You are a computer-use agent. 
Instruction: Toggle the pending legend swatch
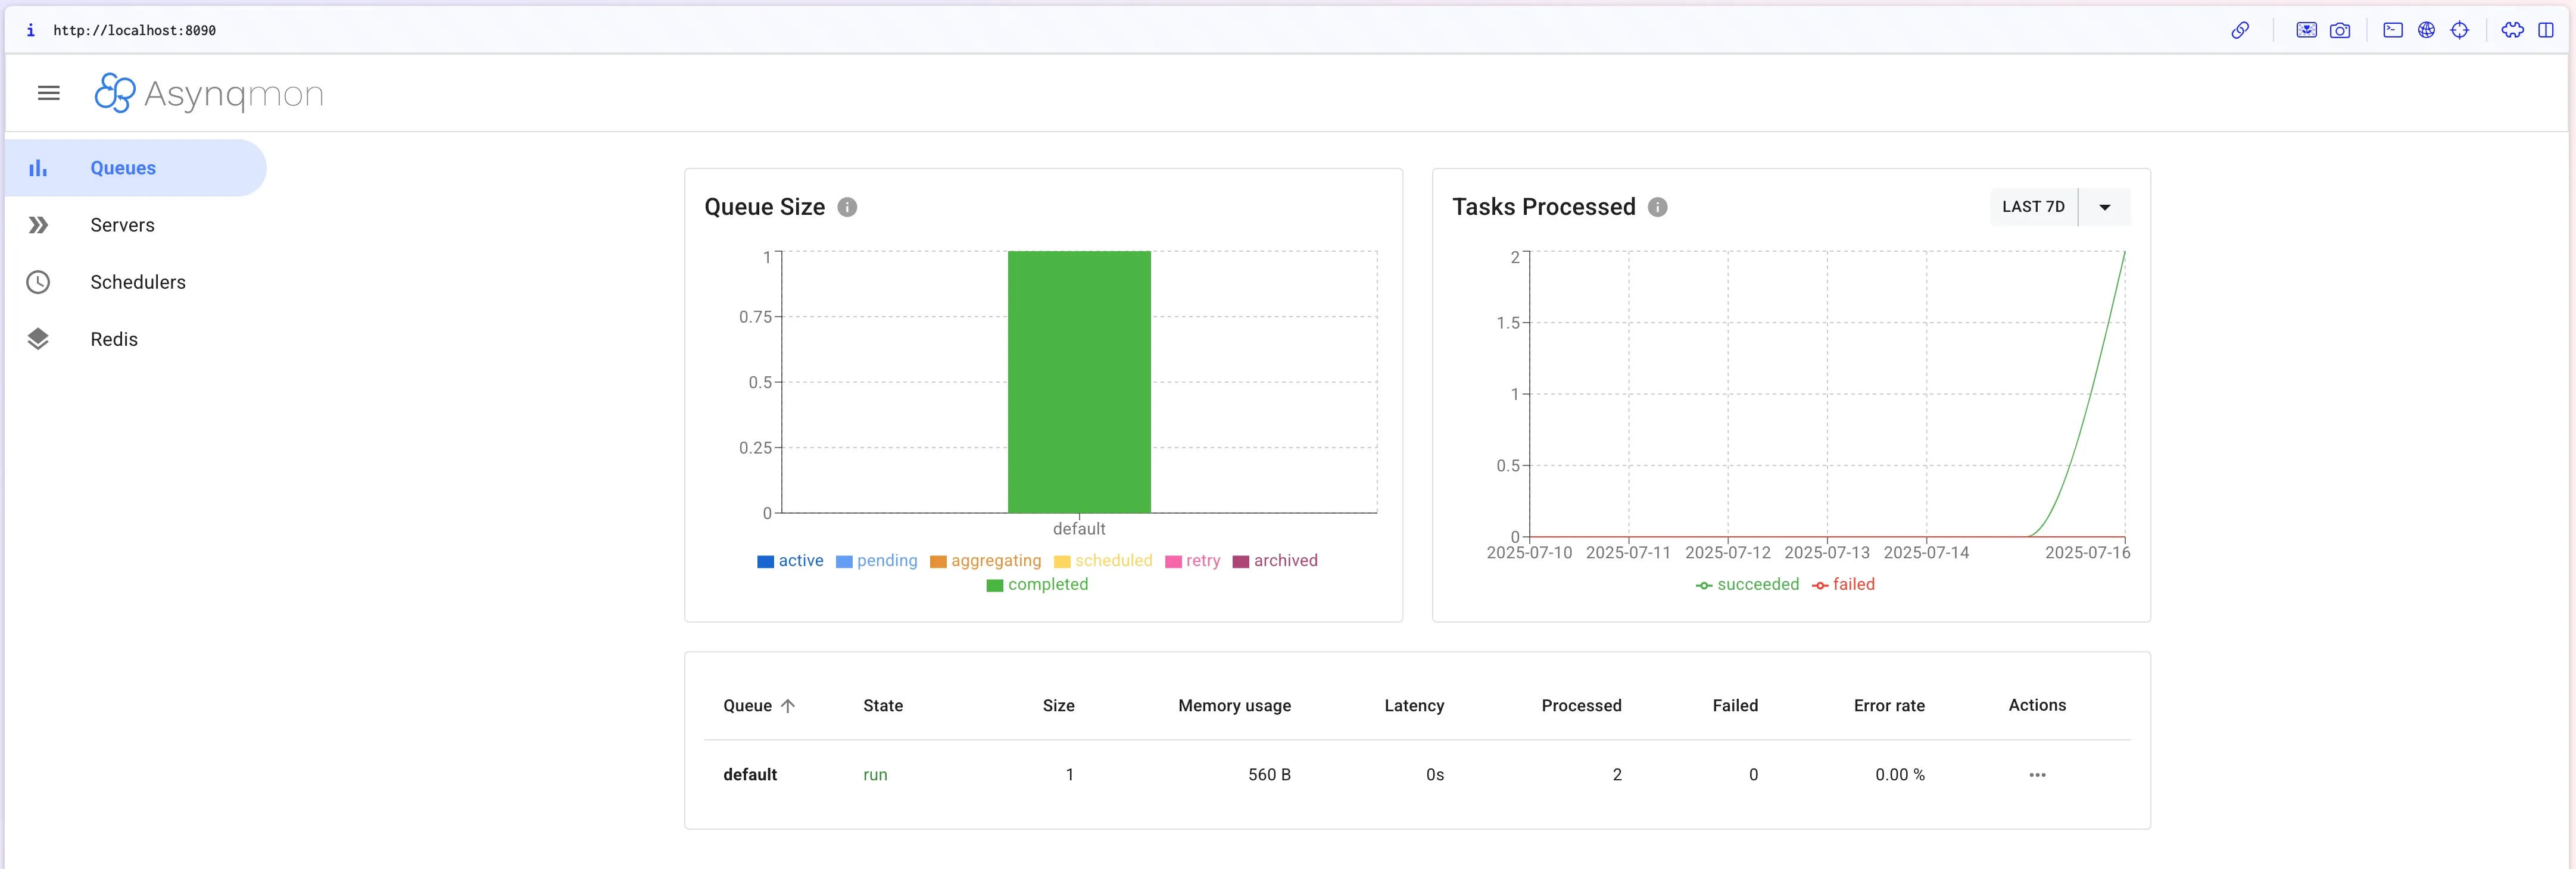844,561
